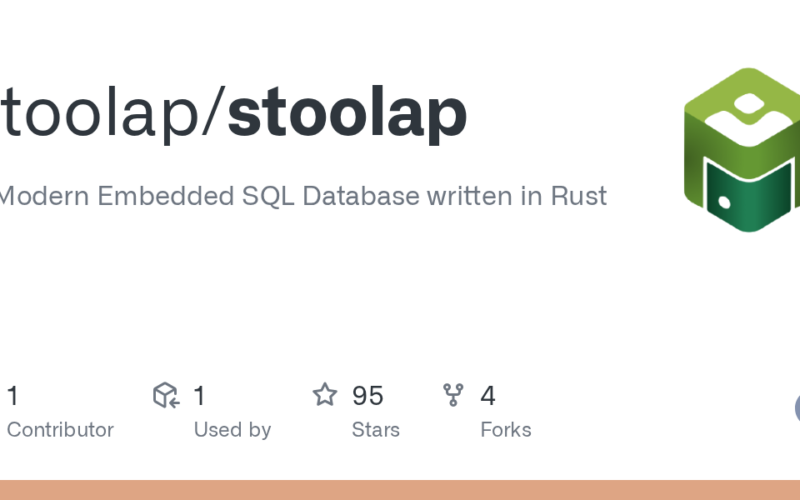The image size is (800, 500).
Task: Click the Used by count number 1
Action: (x=199, y=396)
